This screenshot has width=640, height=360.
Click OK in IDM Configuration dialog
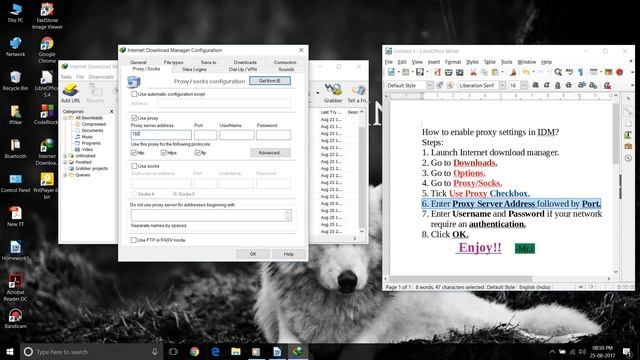coord(253,254)
